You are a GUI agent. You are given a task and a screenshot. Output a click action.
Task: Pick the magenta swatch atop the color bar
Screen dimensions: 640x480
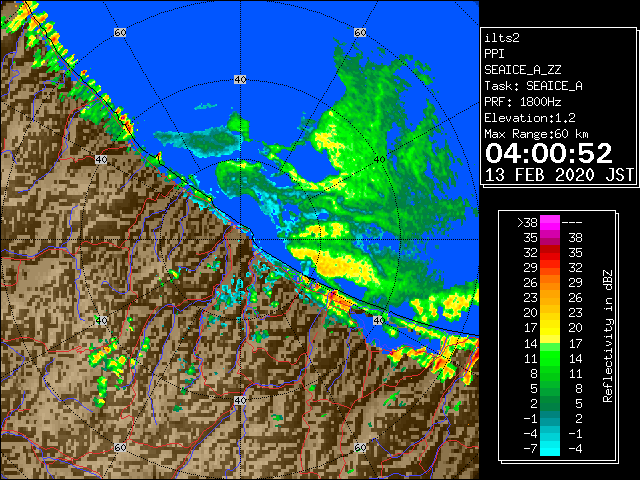[550, 223]
